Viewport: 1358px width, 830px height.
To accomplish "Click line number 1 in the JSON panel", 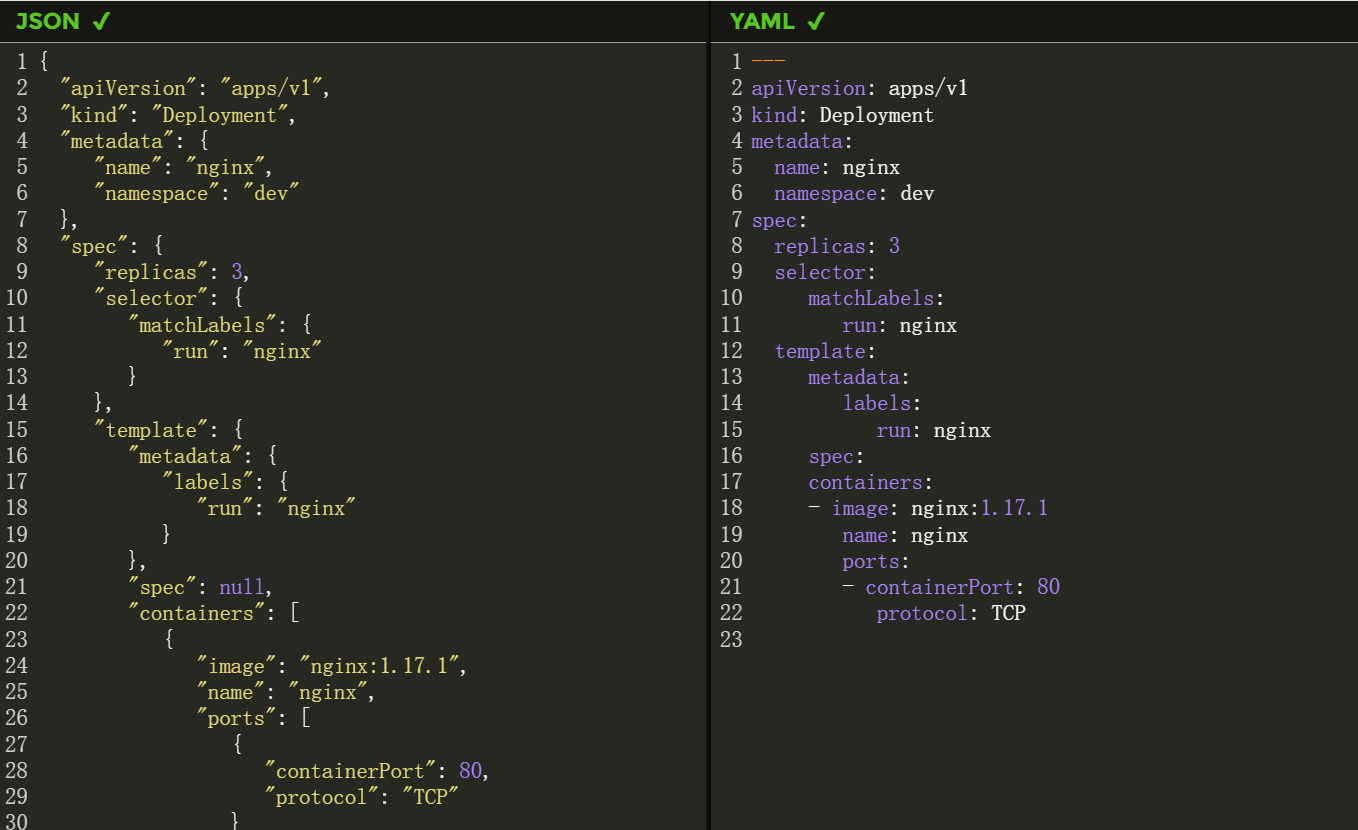I will tap(20, 61).
